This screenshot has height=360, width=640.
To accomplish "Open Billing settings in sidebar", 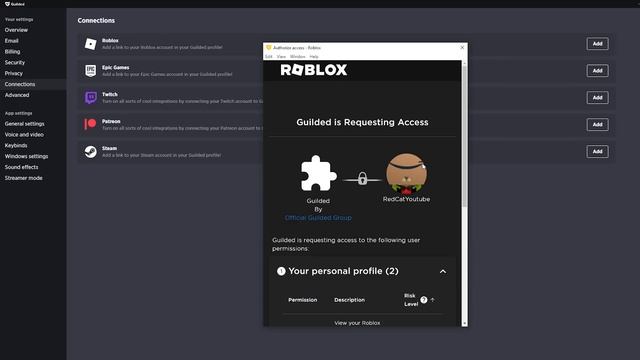I will (12, 52).
